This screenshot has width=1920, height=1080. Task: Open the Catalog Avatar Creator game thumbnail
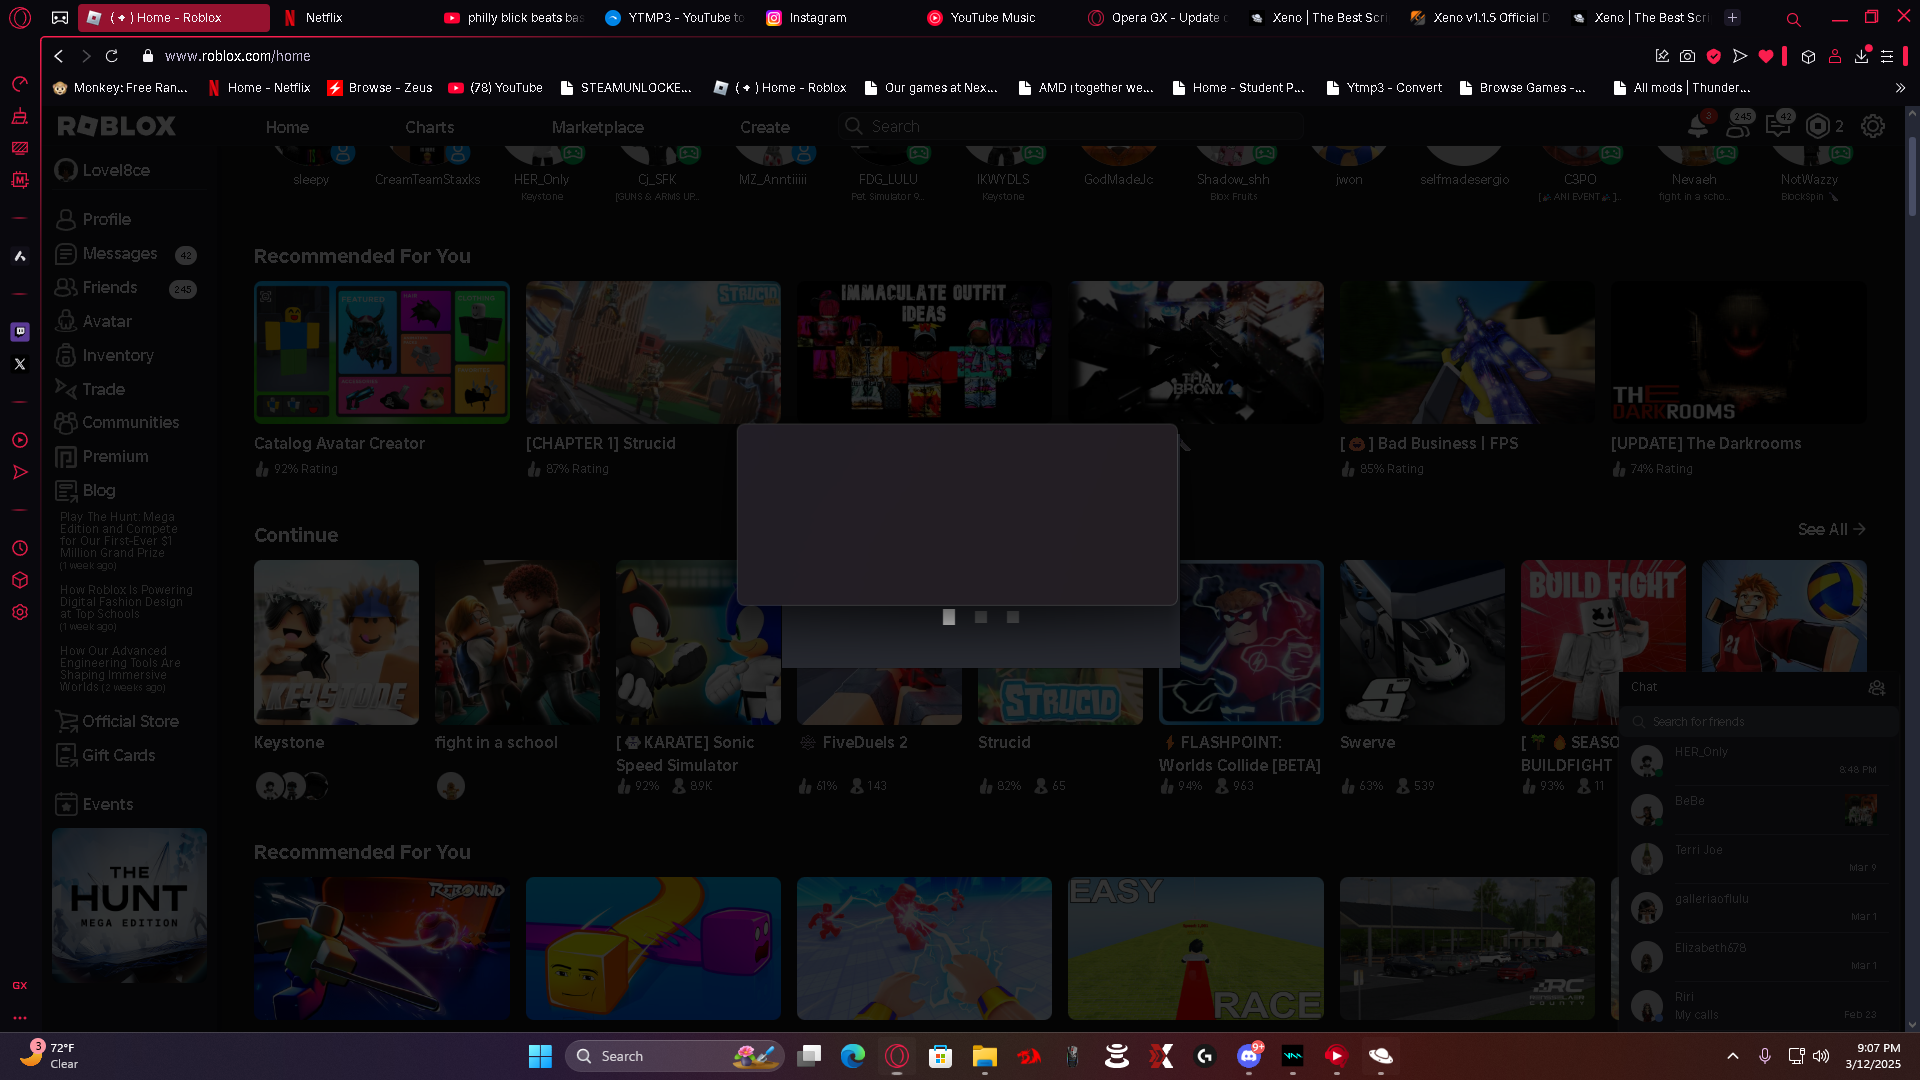click(x=382, y=352)
